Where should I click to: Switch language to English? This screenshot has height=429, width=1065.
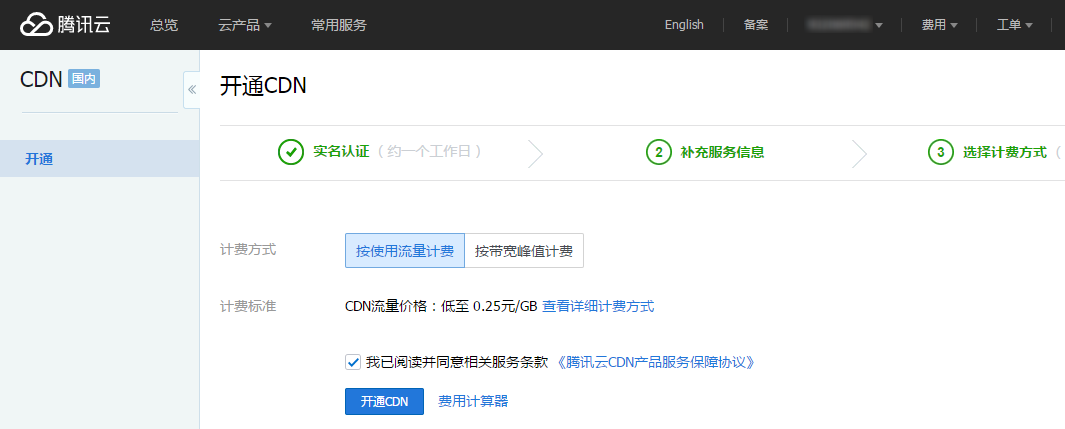(x=684, y=25)
